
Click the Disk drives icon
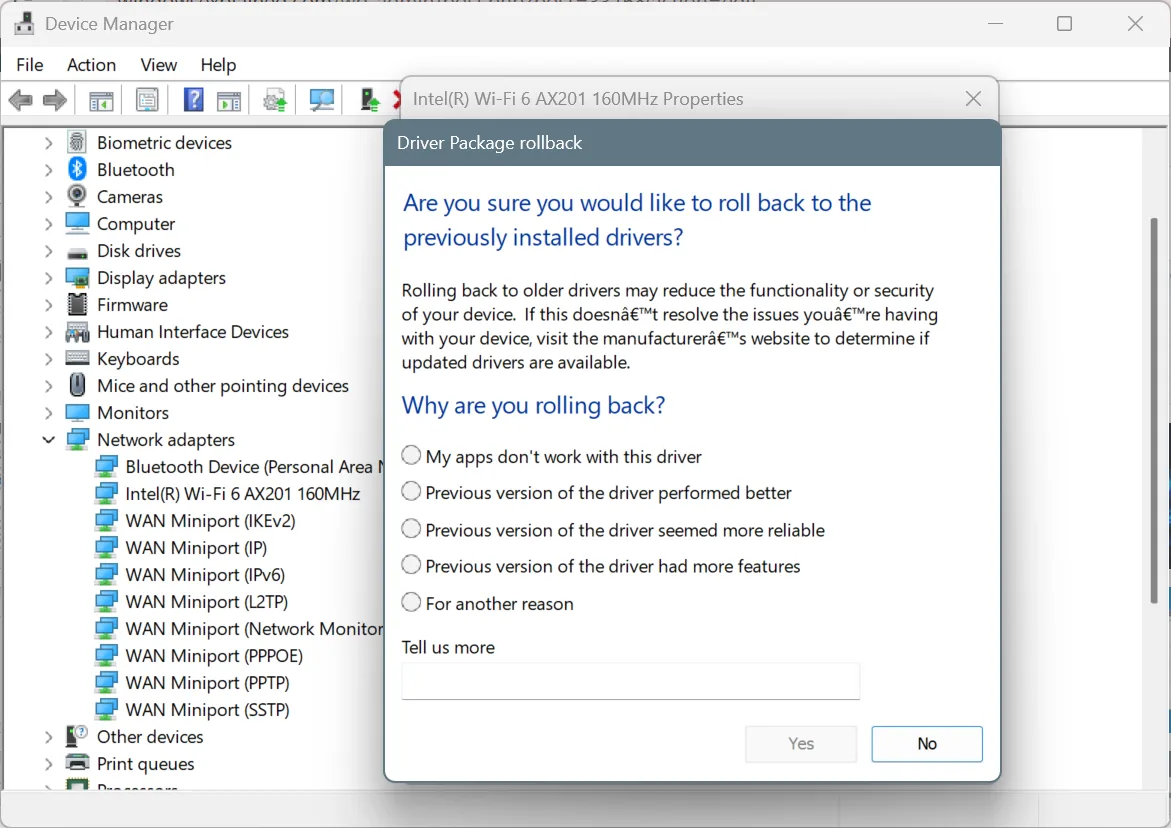(77, 252)
